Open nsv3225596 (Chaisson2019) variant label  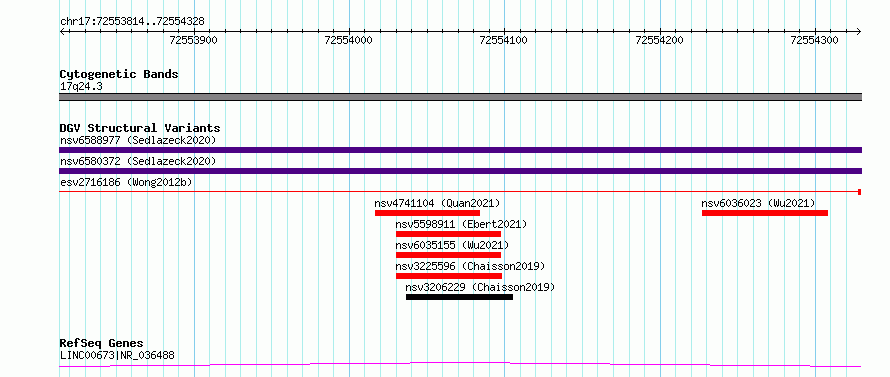pos(471,266)
